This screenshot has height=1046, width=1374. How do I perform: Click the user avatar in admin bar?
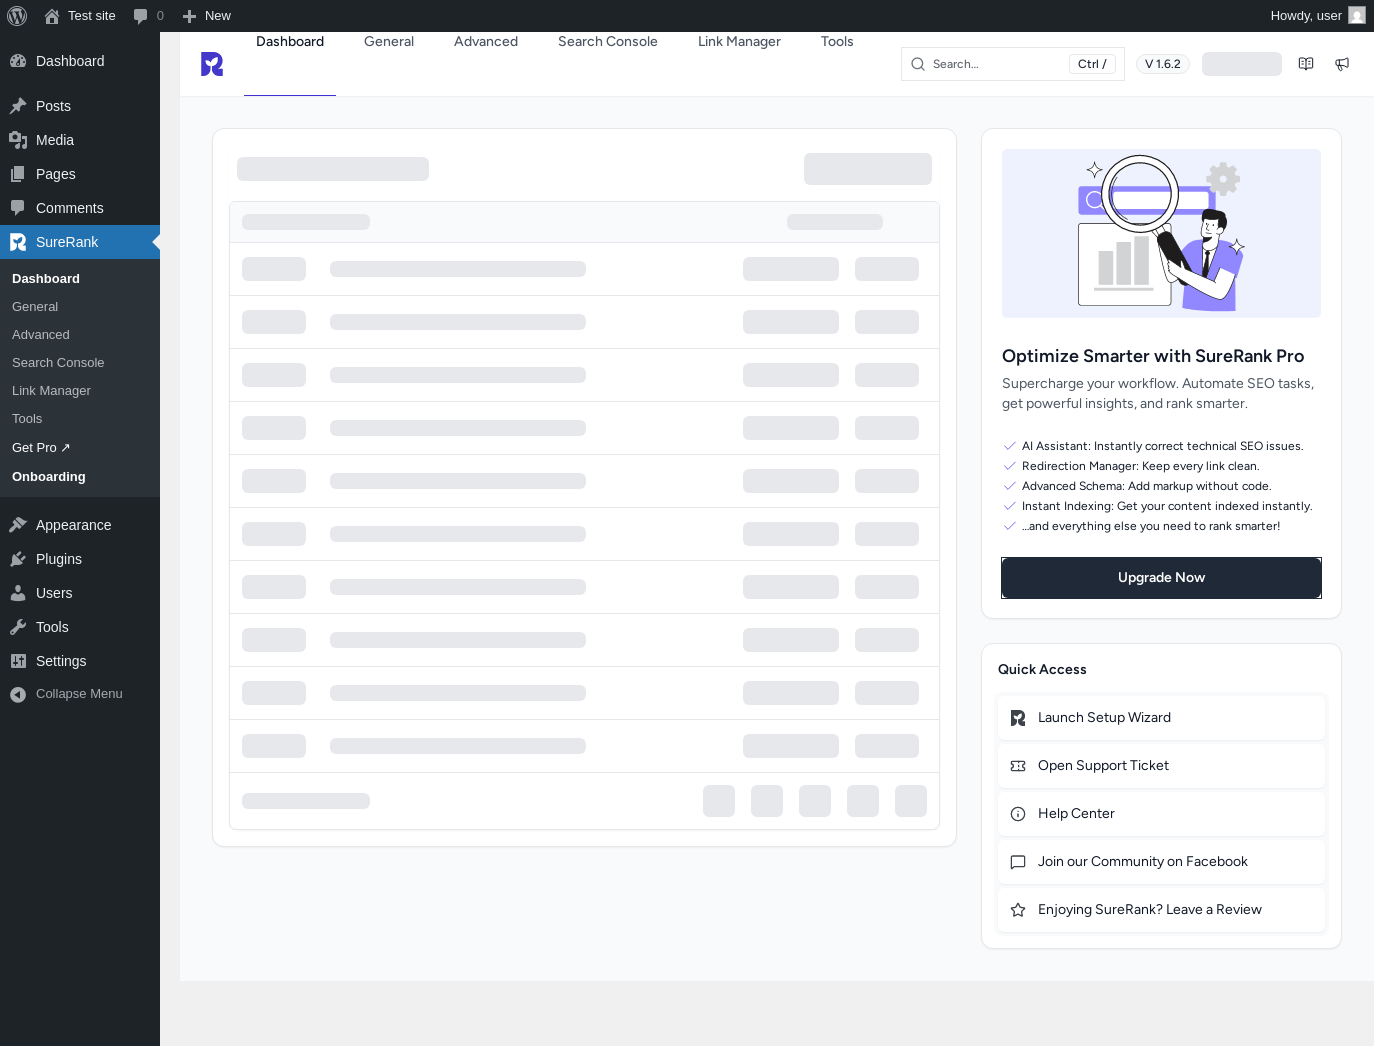1357,16
